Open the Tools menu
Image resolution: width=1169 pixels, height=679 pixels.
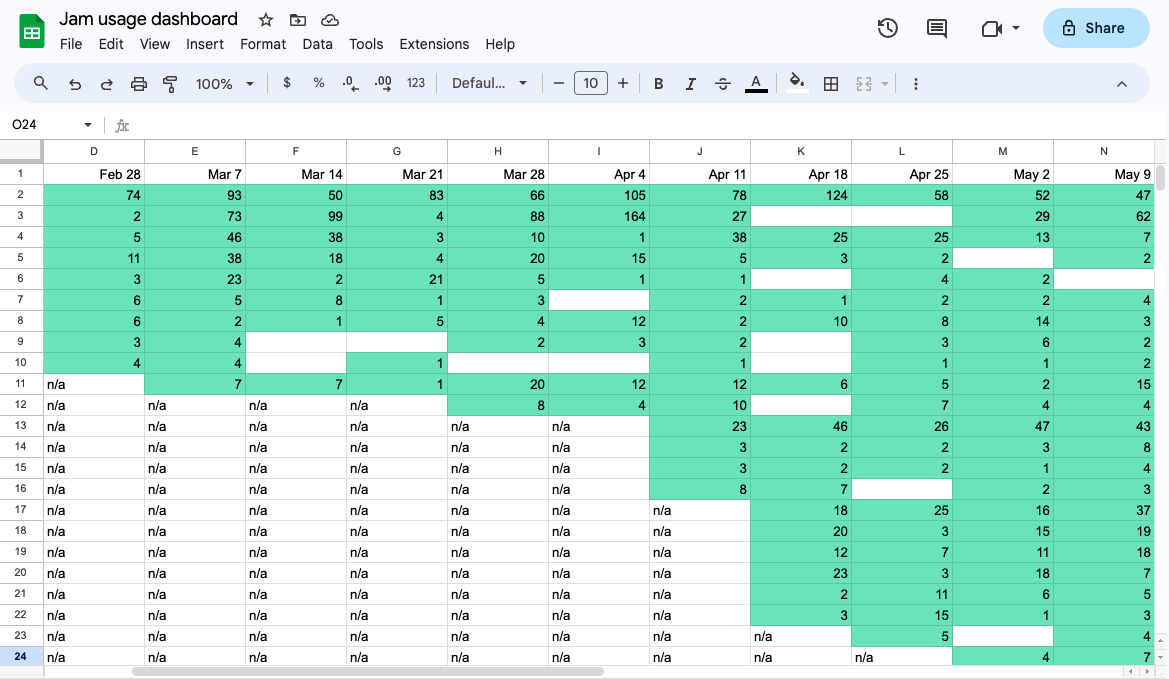[x=366, y=44]
